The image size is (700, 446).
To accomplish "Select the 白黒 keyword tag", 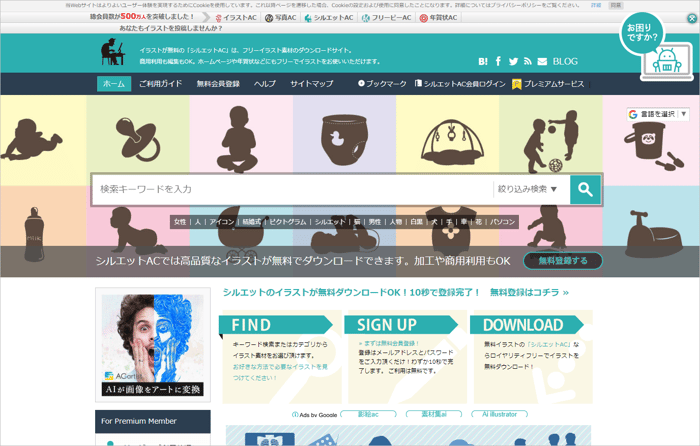I will pyautogui.click(x=417, y=222).
